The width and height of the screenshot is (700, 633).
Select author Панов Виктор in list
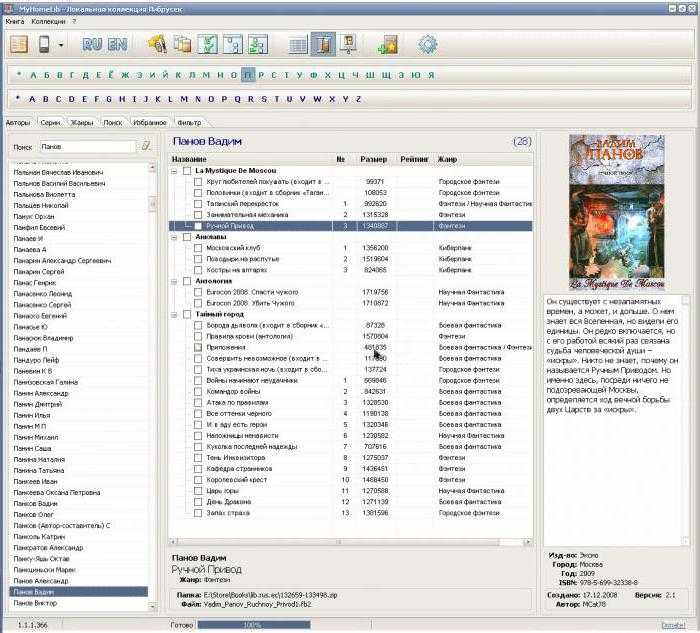tap(35, 603)
